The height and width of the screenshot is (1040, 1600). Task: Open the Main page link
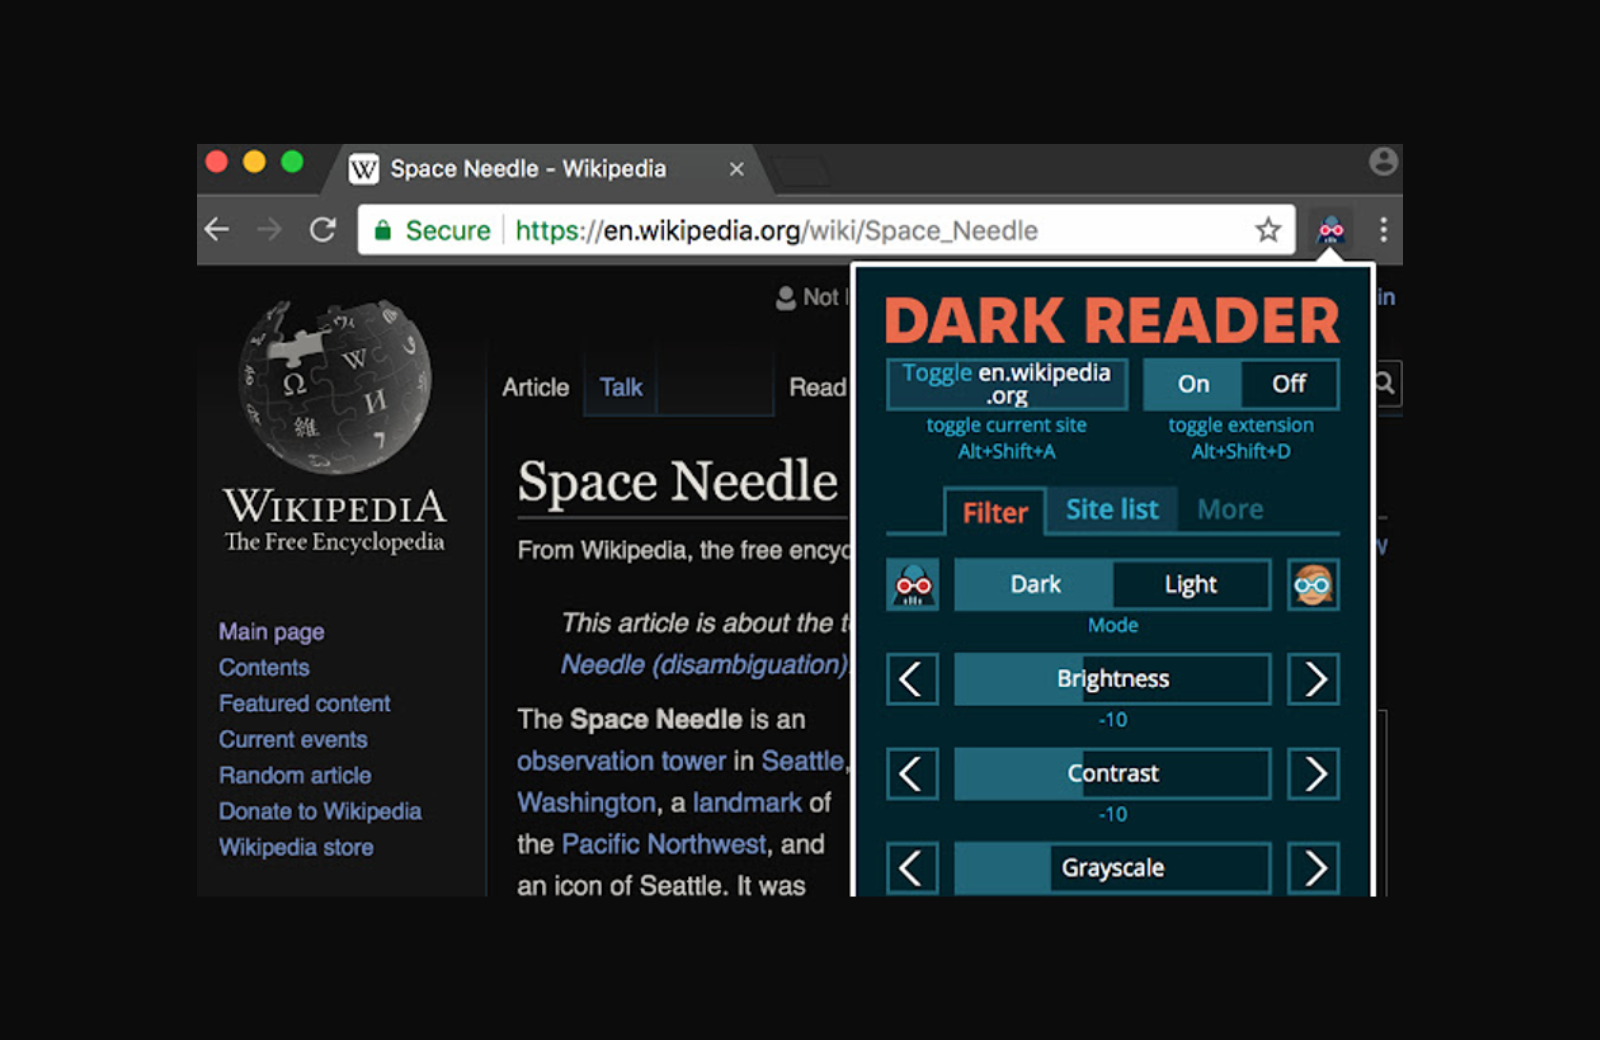click(272, 632)
